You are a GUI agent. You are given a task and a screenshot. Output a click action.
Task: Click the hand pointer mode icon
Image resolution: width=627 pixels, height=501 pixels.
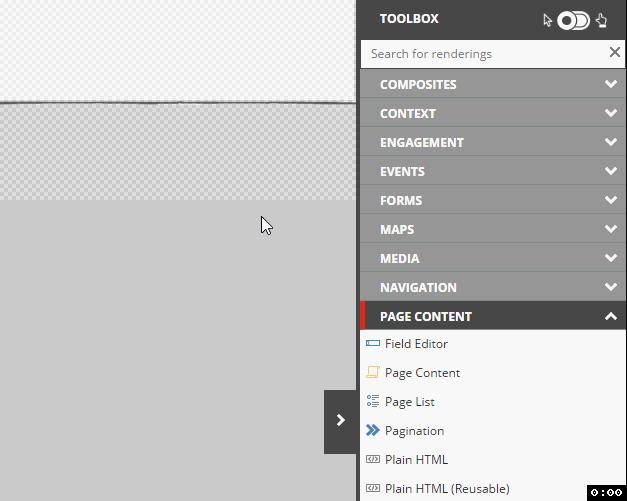(x=601, y=20)
